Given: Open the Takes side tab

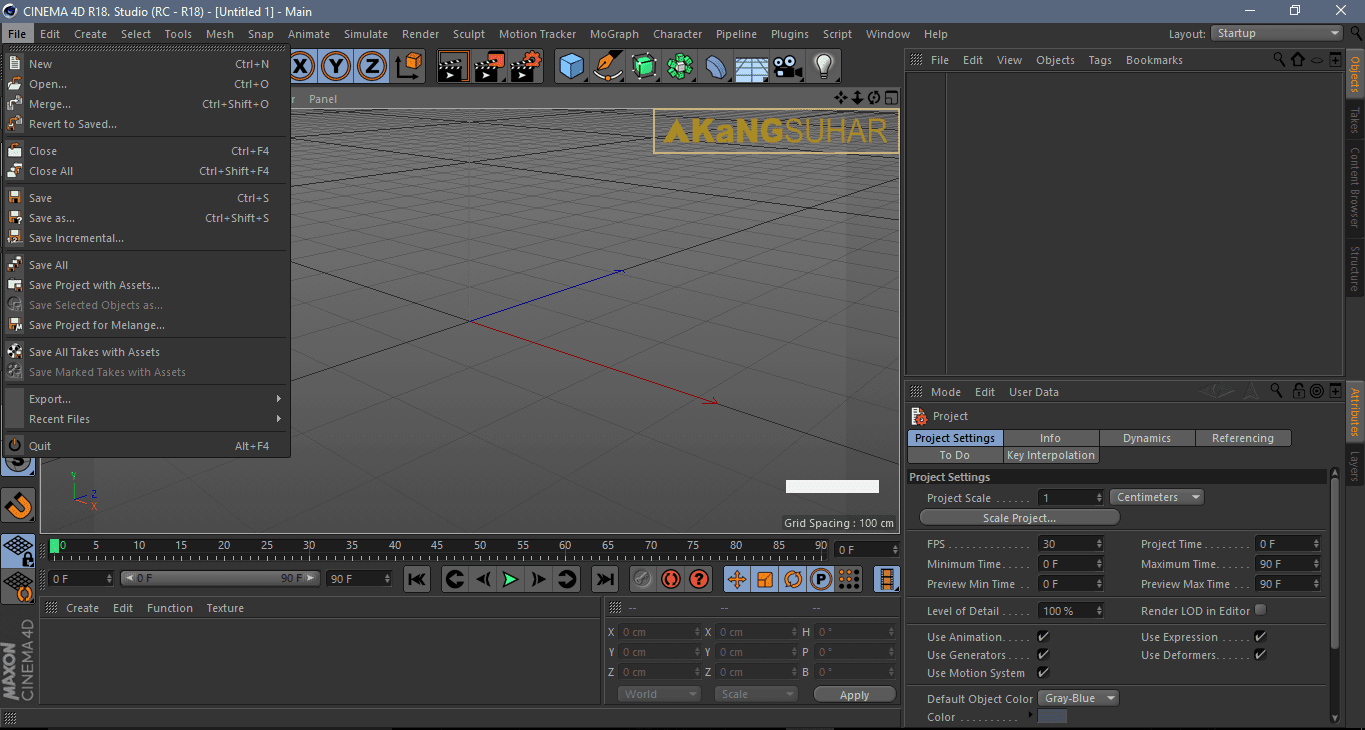Looking at the screenshot, I should click(1355, 120).
